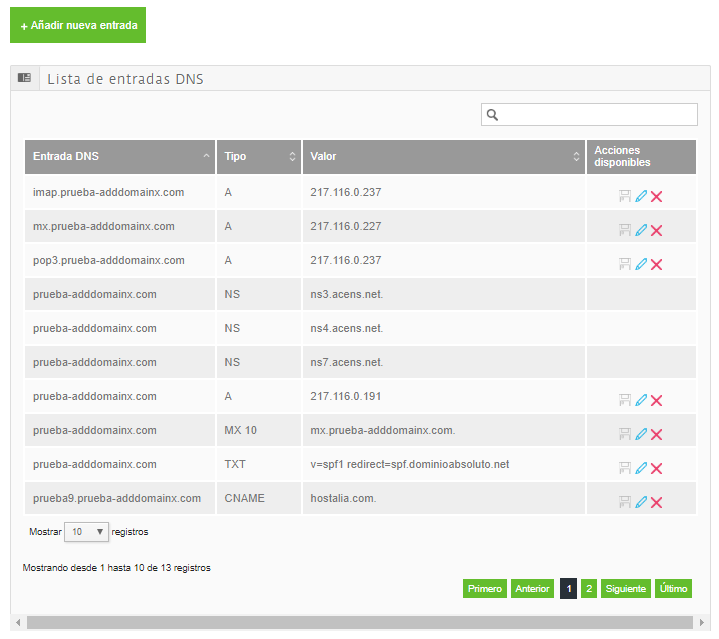The height and width of the screenshot is (639, 719).
Task: Click the CNAME type cell
Action: click(x=259, y=498)
